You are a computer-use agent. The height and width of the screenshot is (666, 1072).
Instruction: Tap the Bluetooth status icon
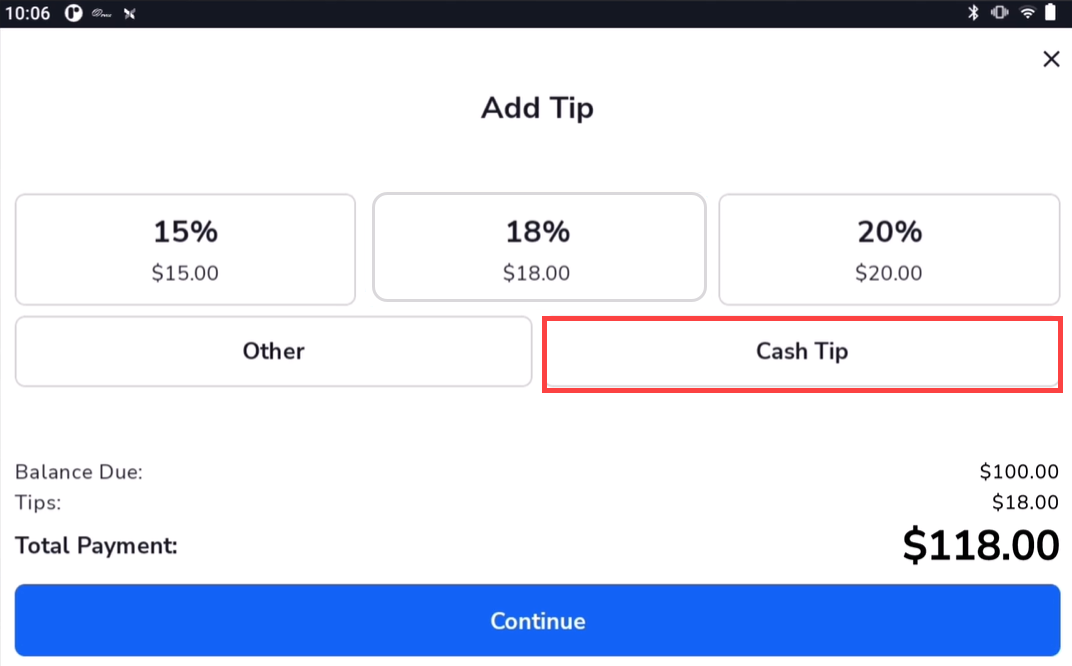click(x=972, y=13)
